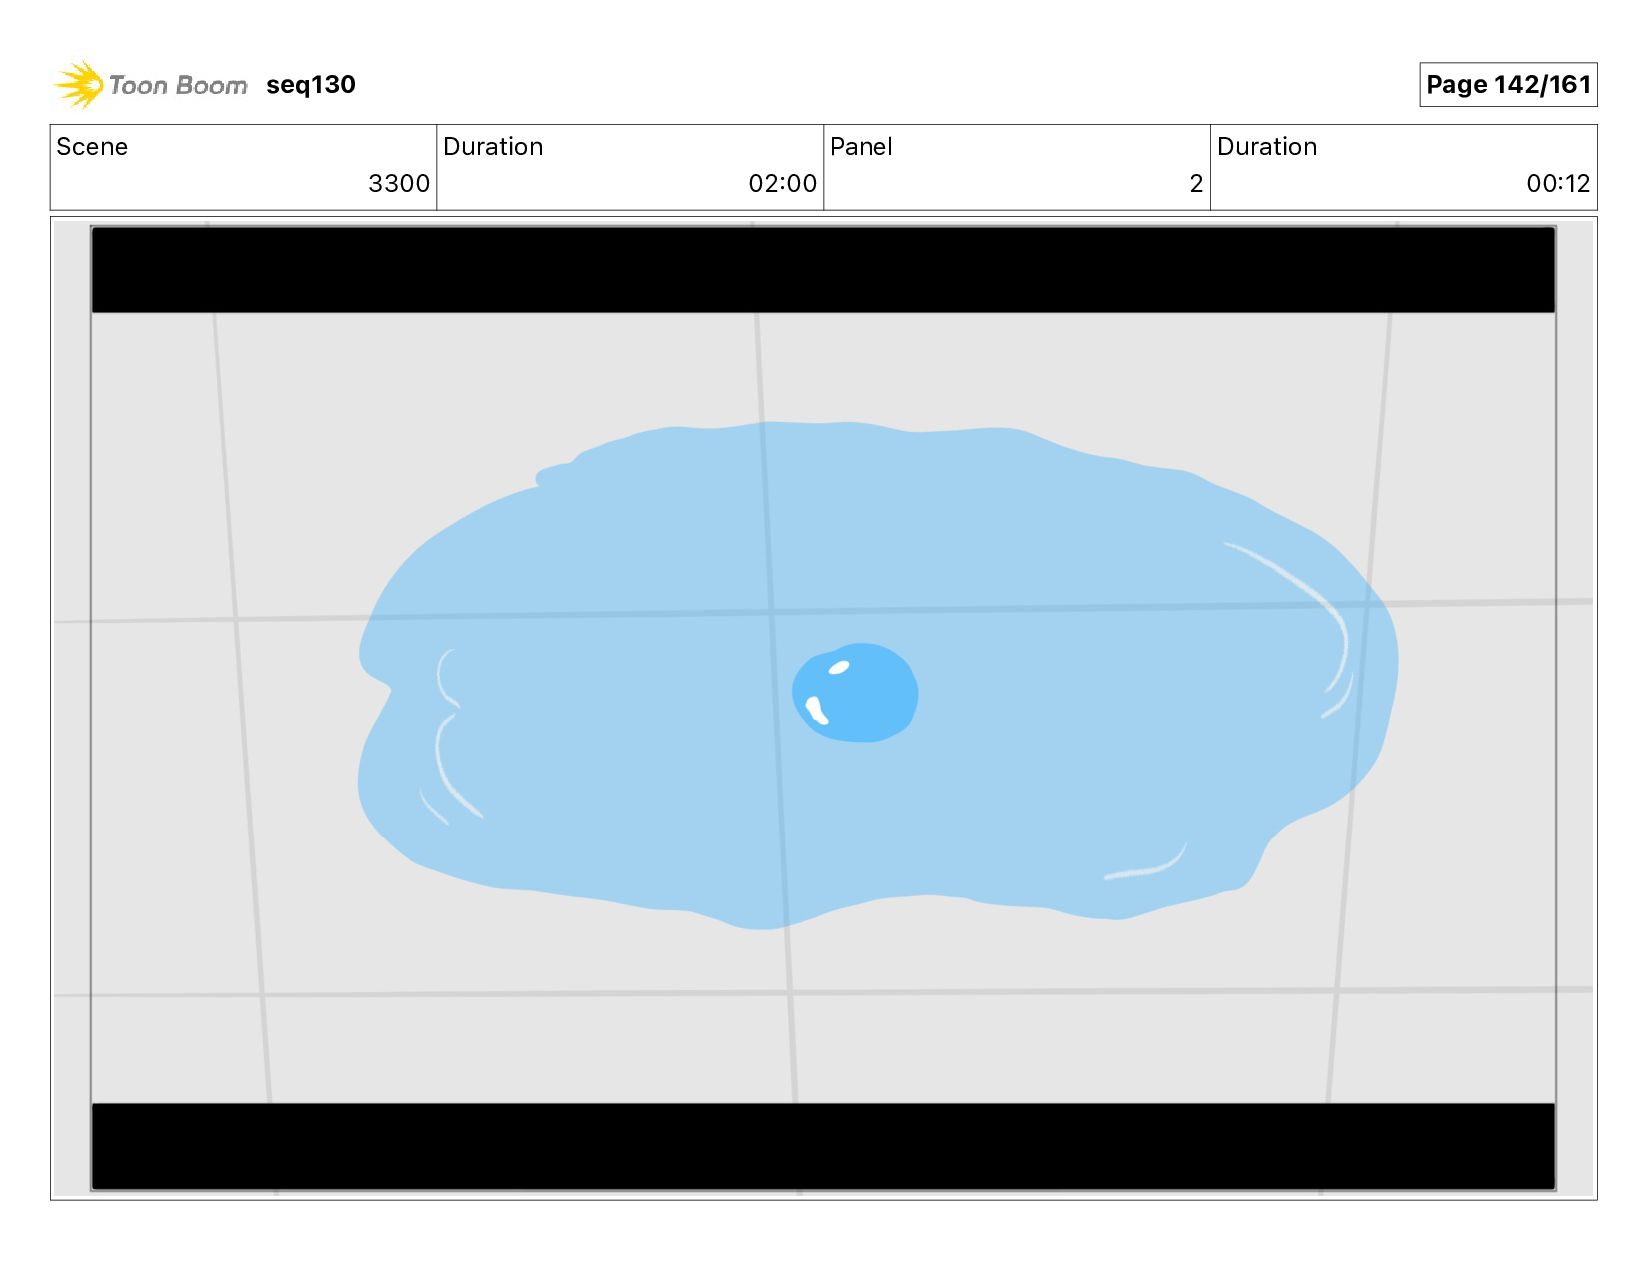This screenshot has height=1275, width=1650.
Task: Select the Scene label text
Action: [x=92, y=147]
